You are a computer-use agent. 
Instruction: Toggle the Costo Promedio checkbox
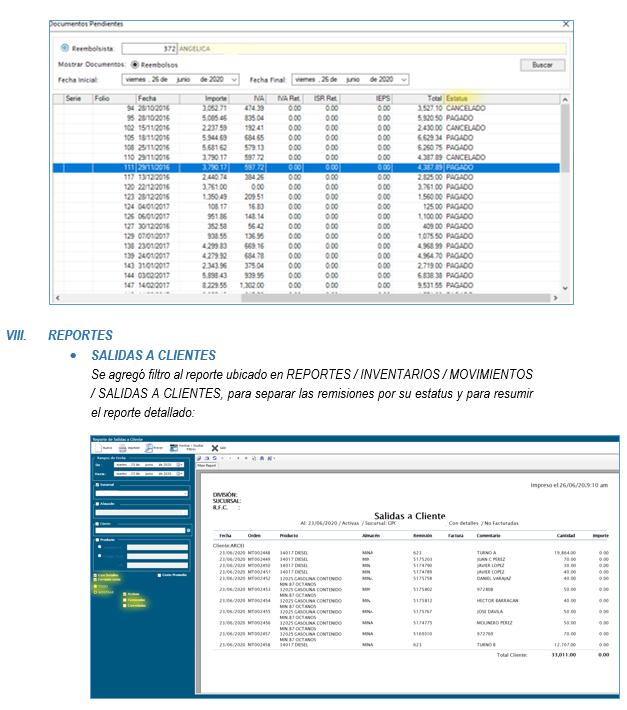159,575
